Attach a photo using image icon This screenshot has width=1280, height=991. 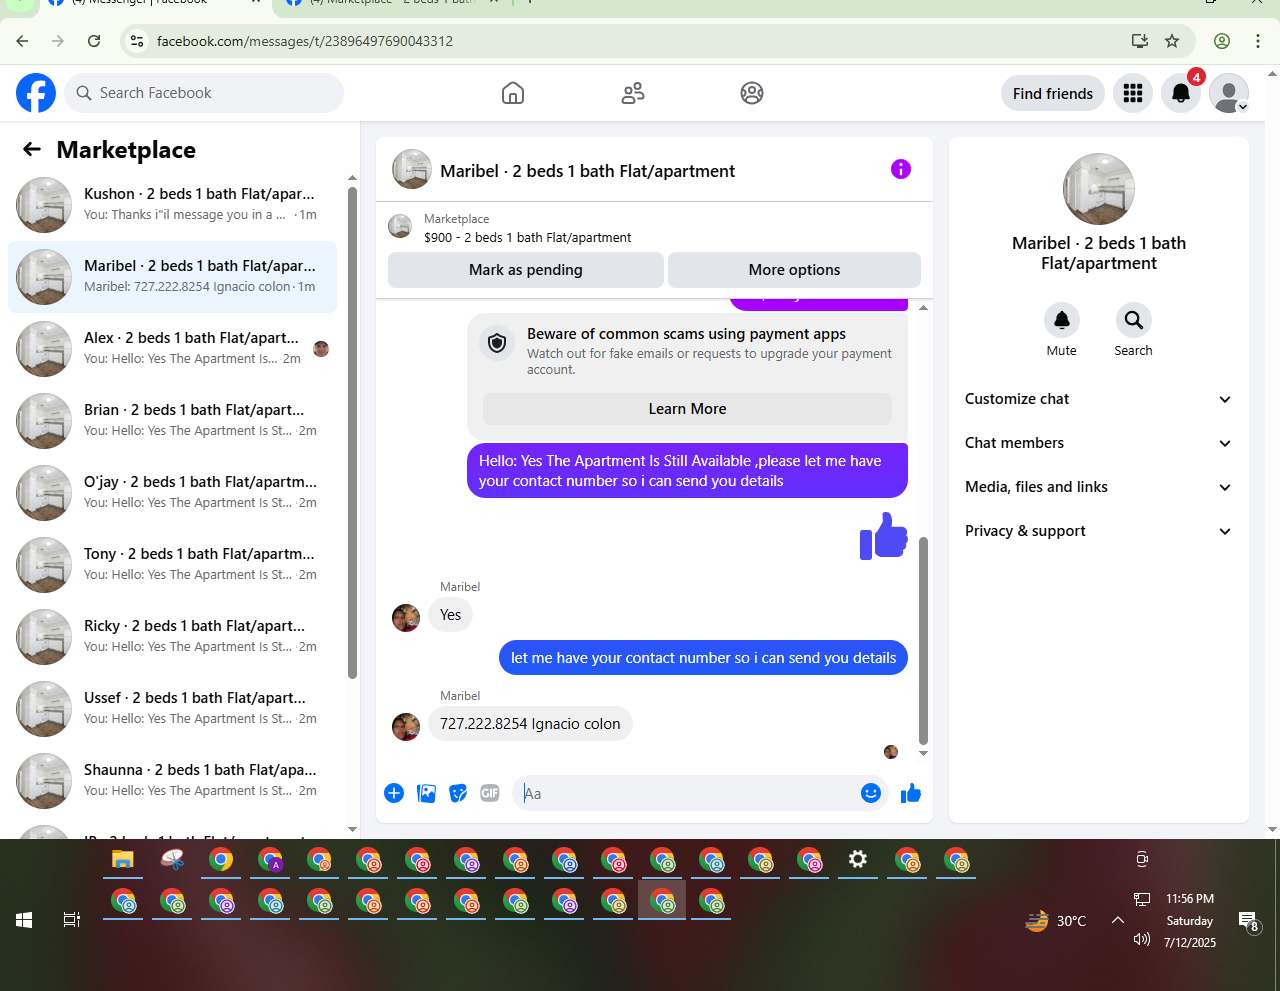427,793
